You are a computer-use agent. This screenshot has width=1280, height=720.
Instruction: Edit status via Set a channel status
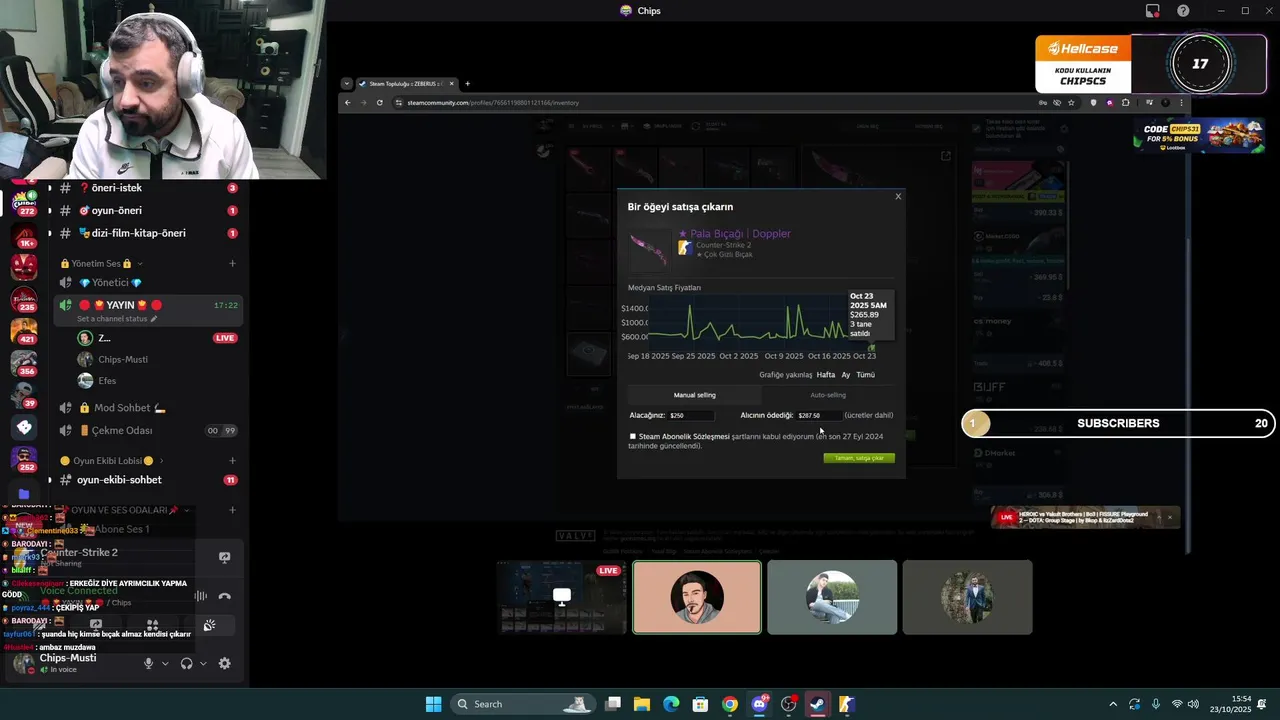(117, 319)
